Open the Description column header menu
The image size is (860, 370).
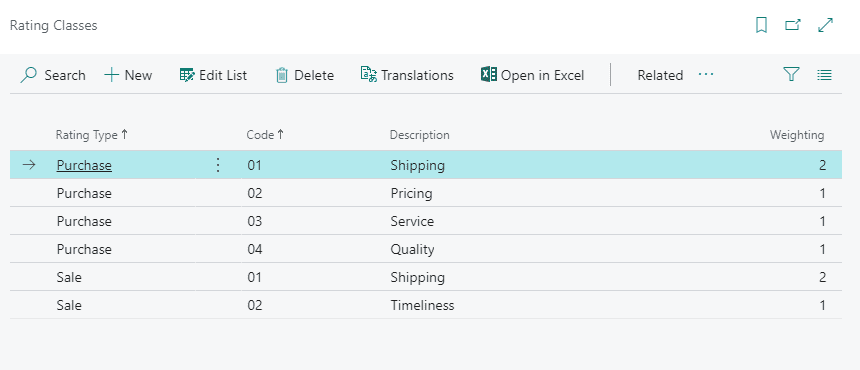419,135
